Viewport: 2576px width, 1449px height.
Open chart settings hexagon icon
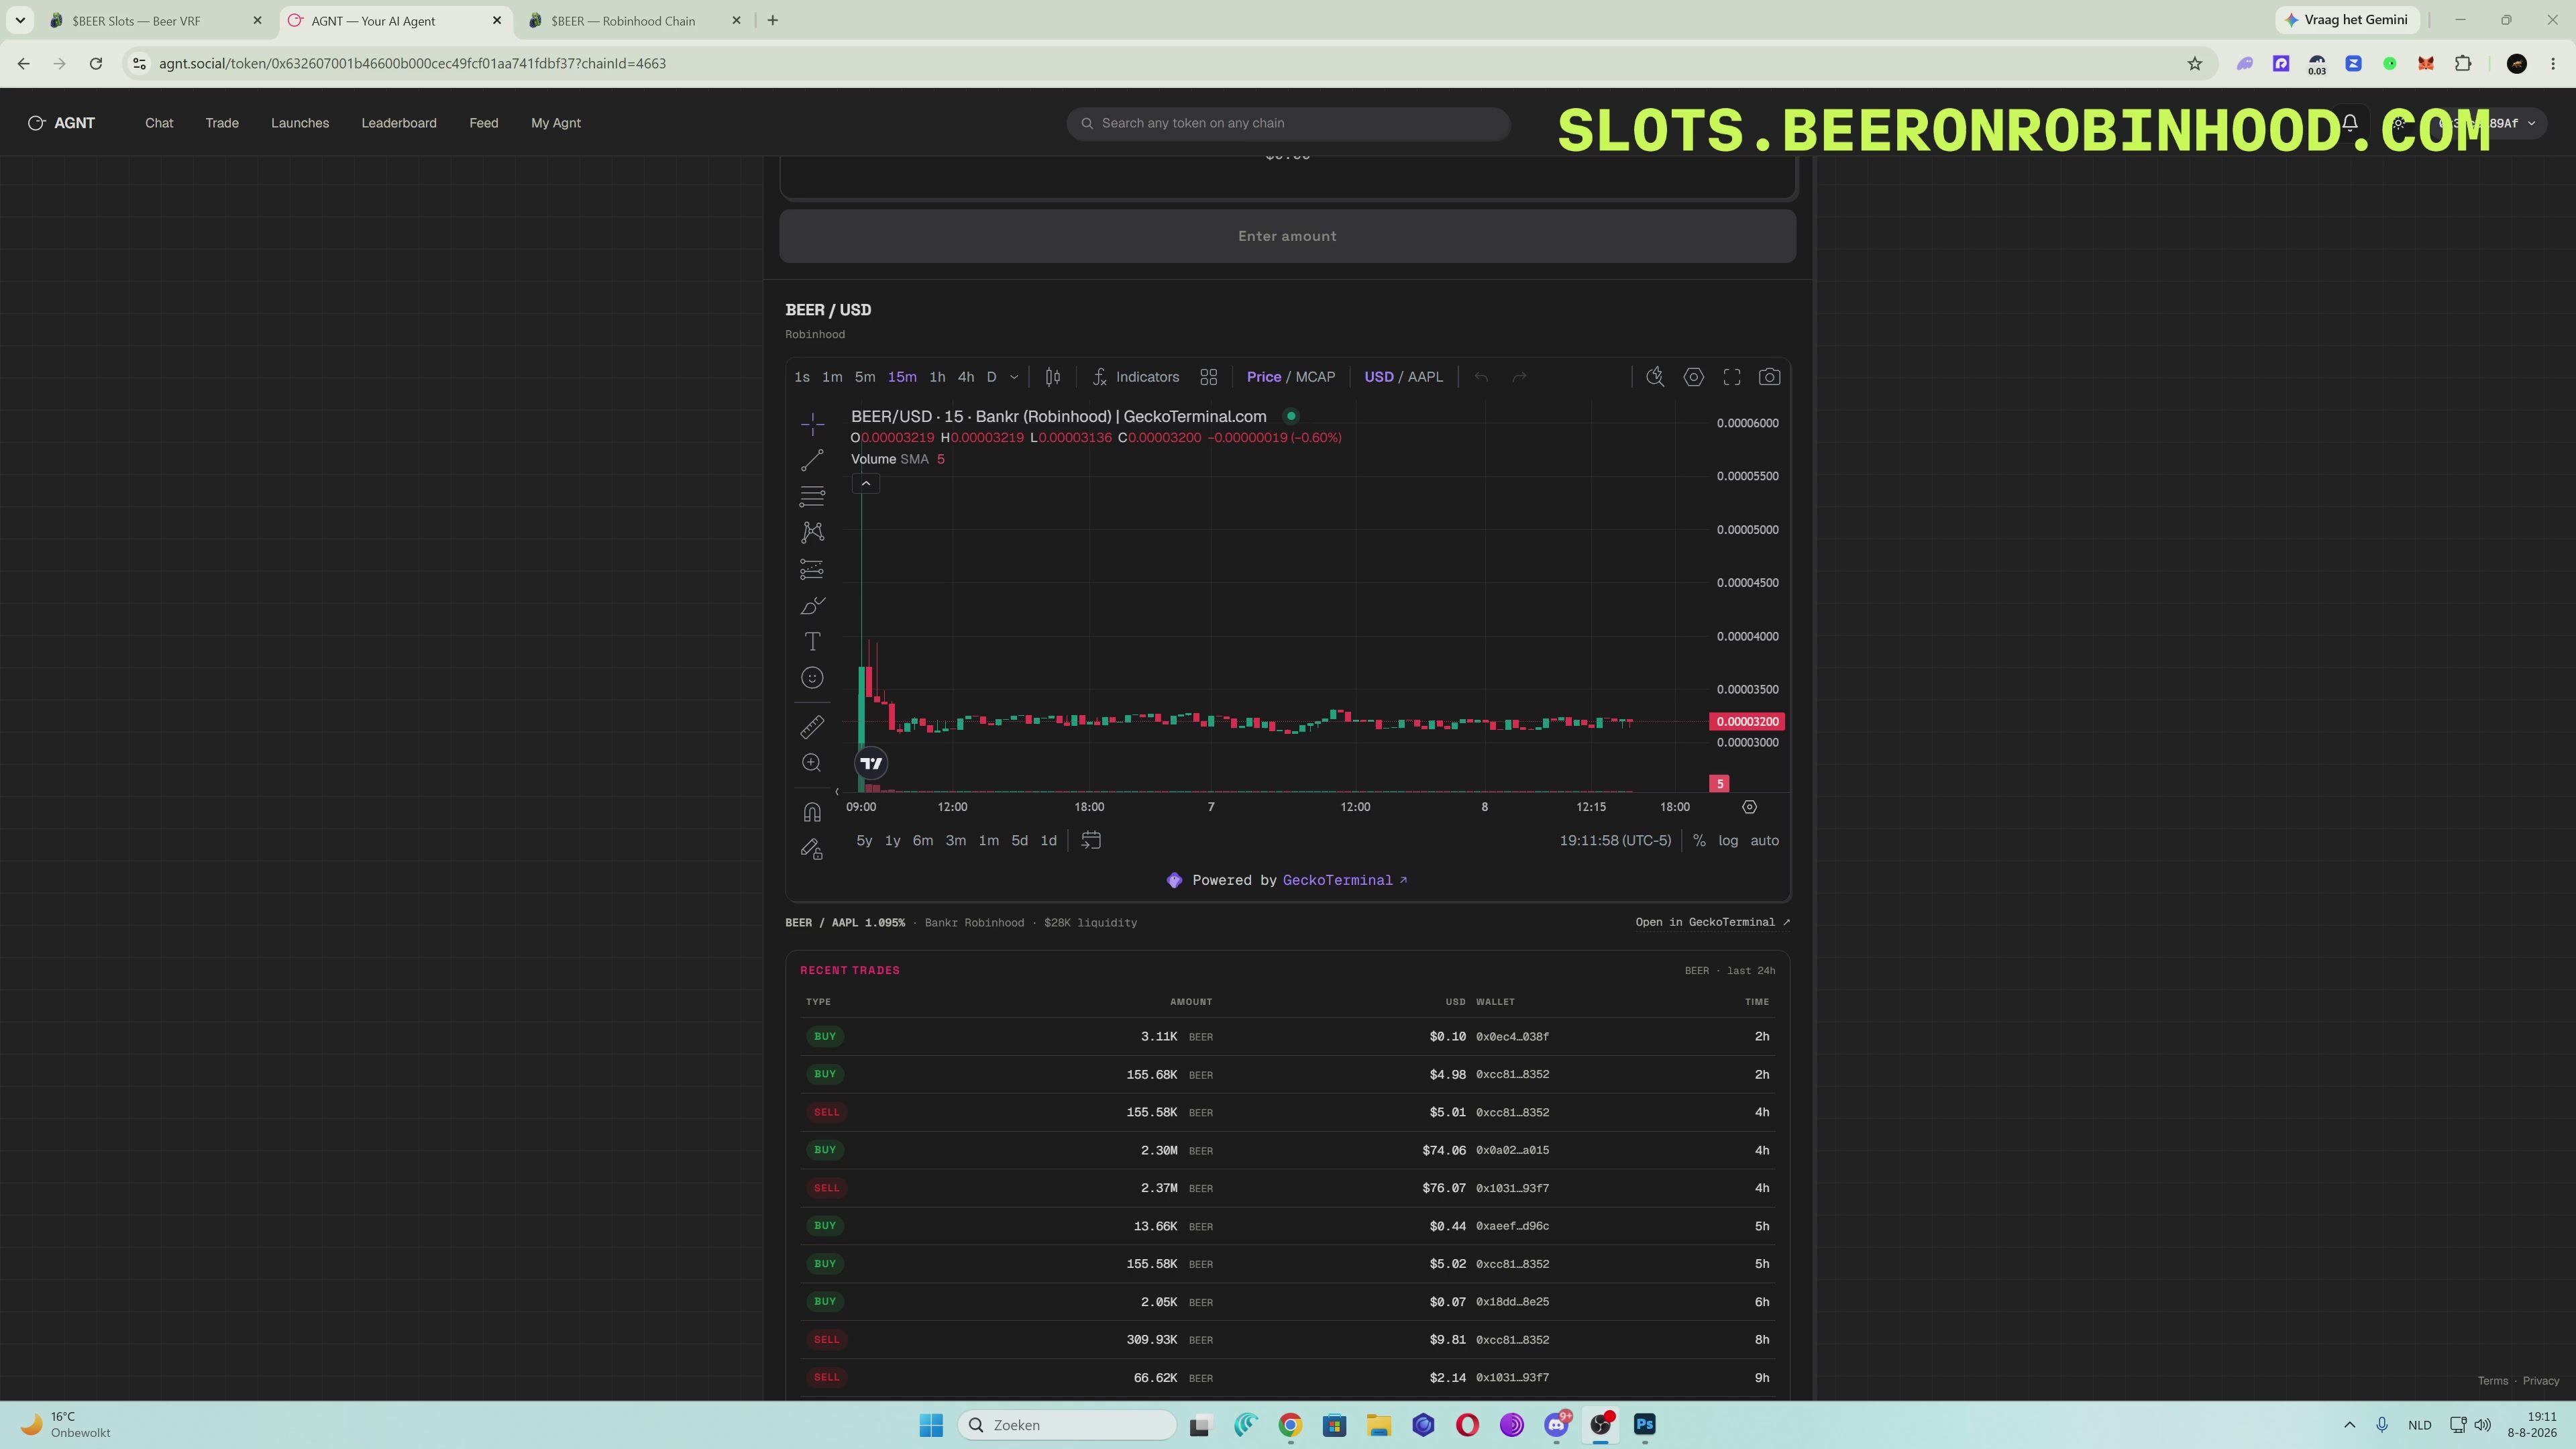[x=1693, y=377]
